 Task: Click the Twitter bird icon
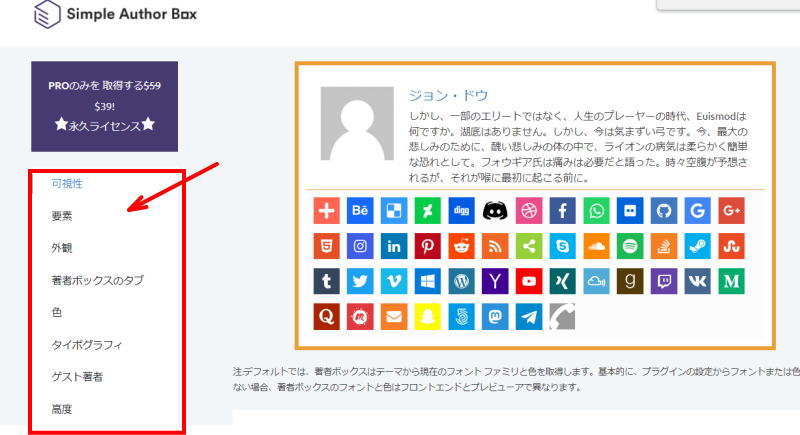coord(360,282)
